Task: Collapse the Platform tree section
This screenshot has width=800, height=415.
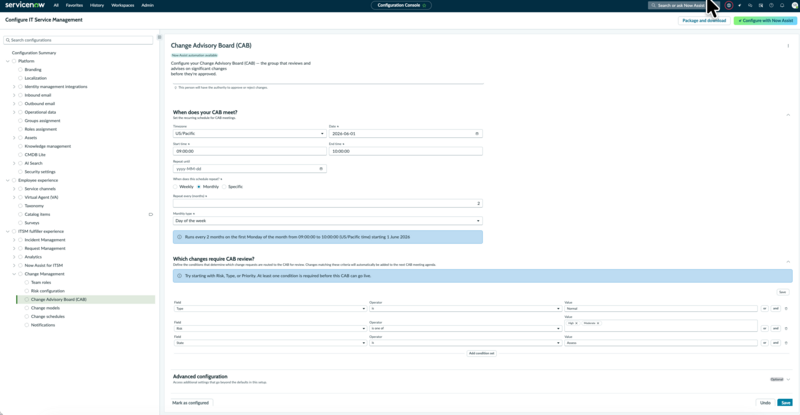Action: coord(8,61)
